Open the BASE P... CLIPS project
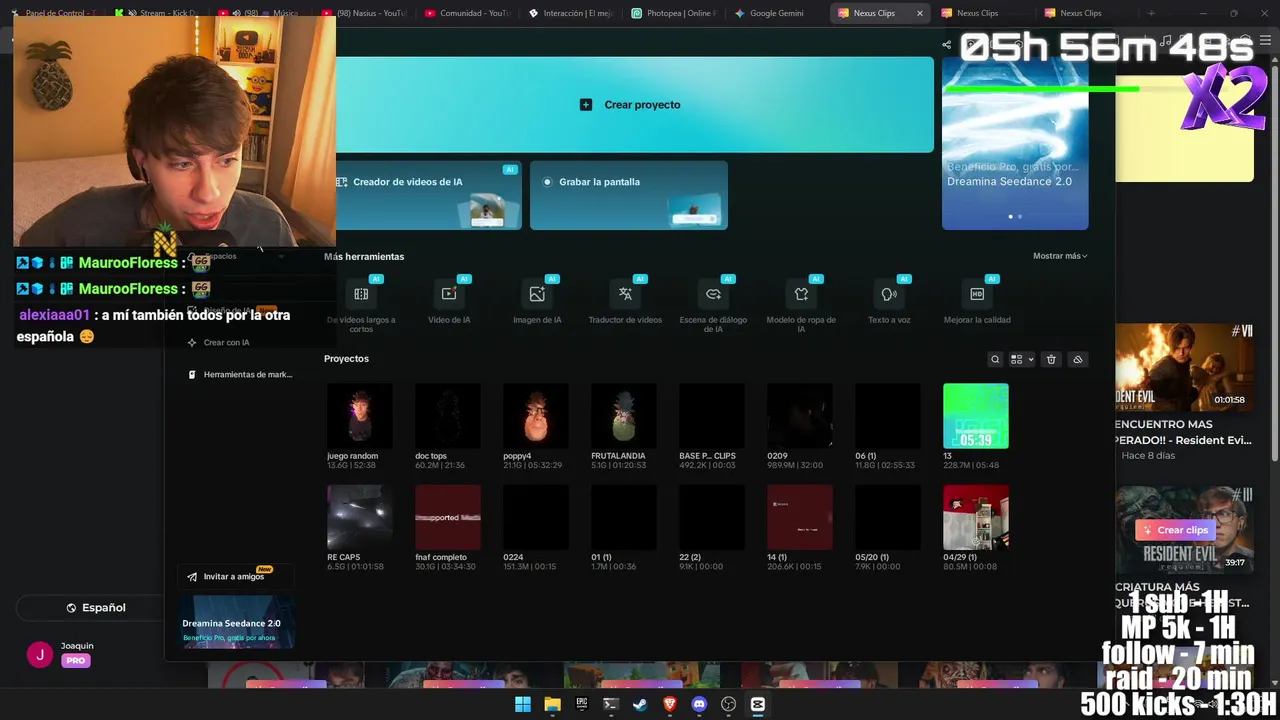The image size is (1280, 720). (712, 416)
